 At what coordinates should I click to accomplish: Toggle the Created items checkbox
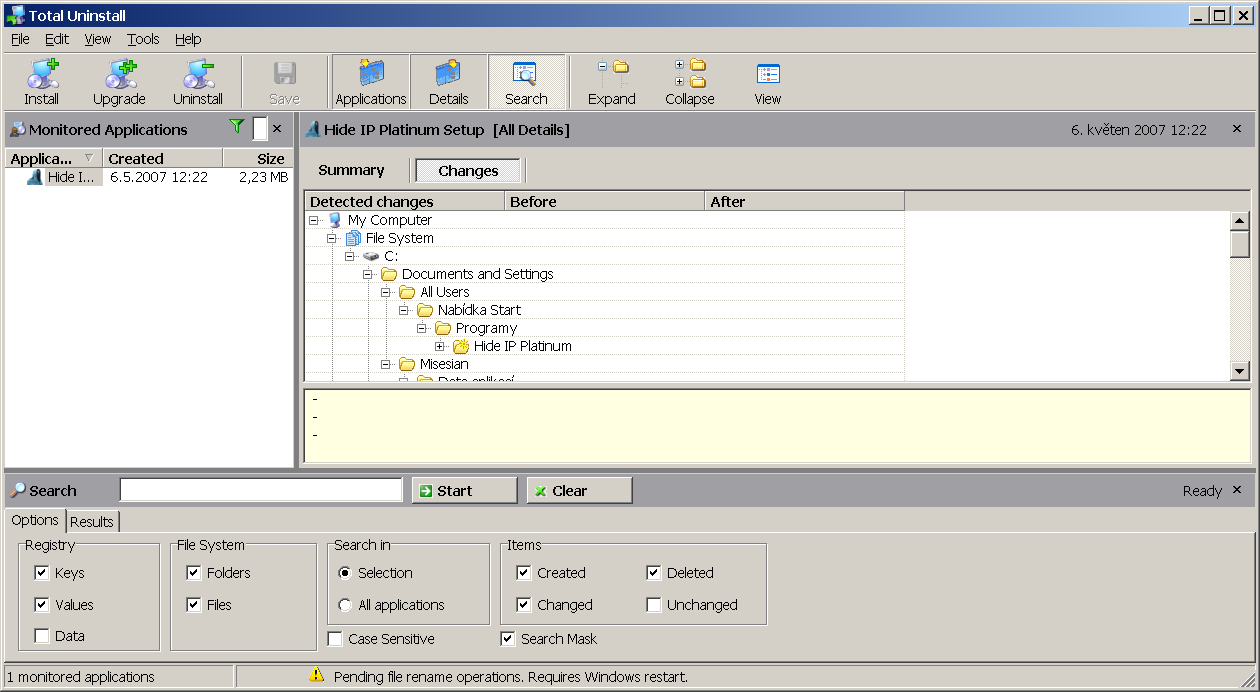(524, 573)
